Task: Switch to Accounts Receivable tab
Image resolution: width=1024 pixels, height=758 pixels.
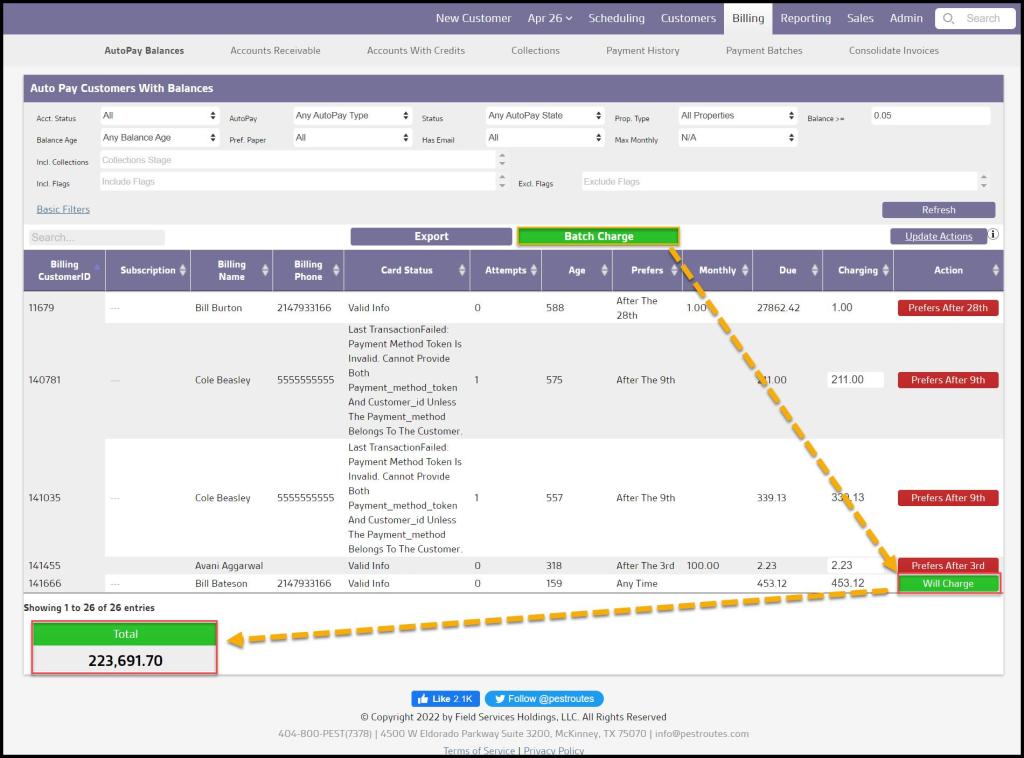Action: (x=275, y=51)
